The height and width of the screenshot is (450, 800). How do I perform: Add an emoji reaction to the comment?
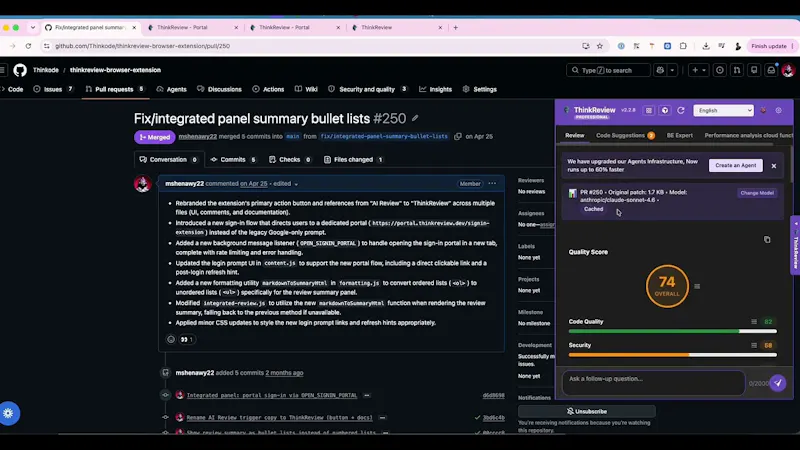click(x=171, y=339)
